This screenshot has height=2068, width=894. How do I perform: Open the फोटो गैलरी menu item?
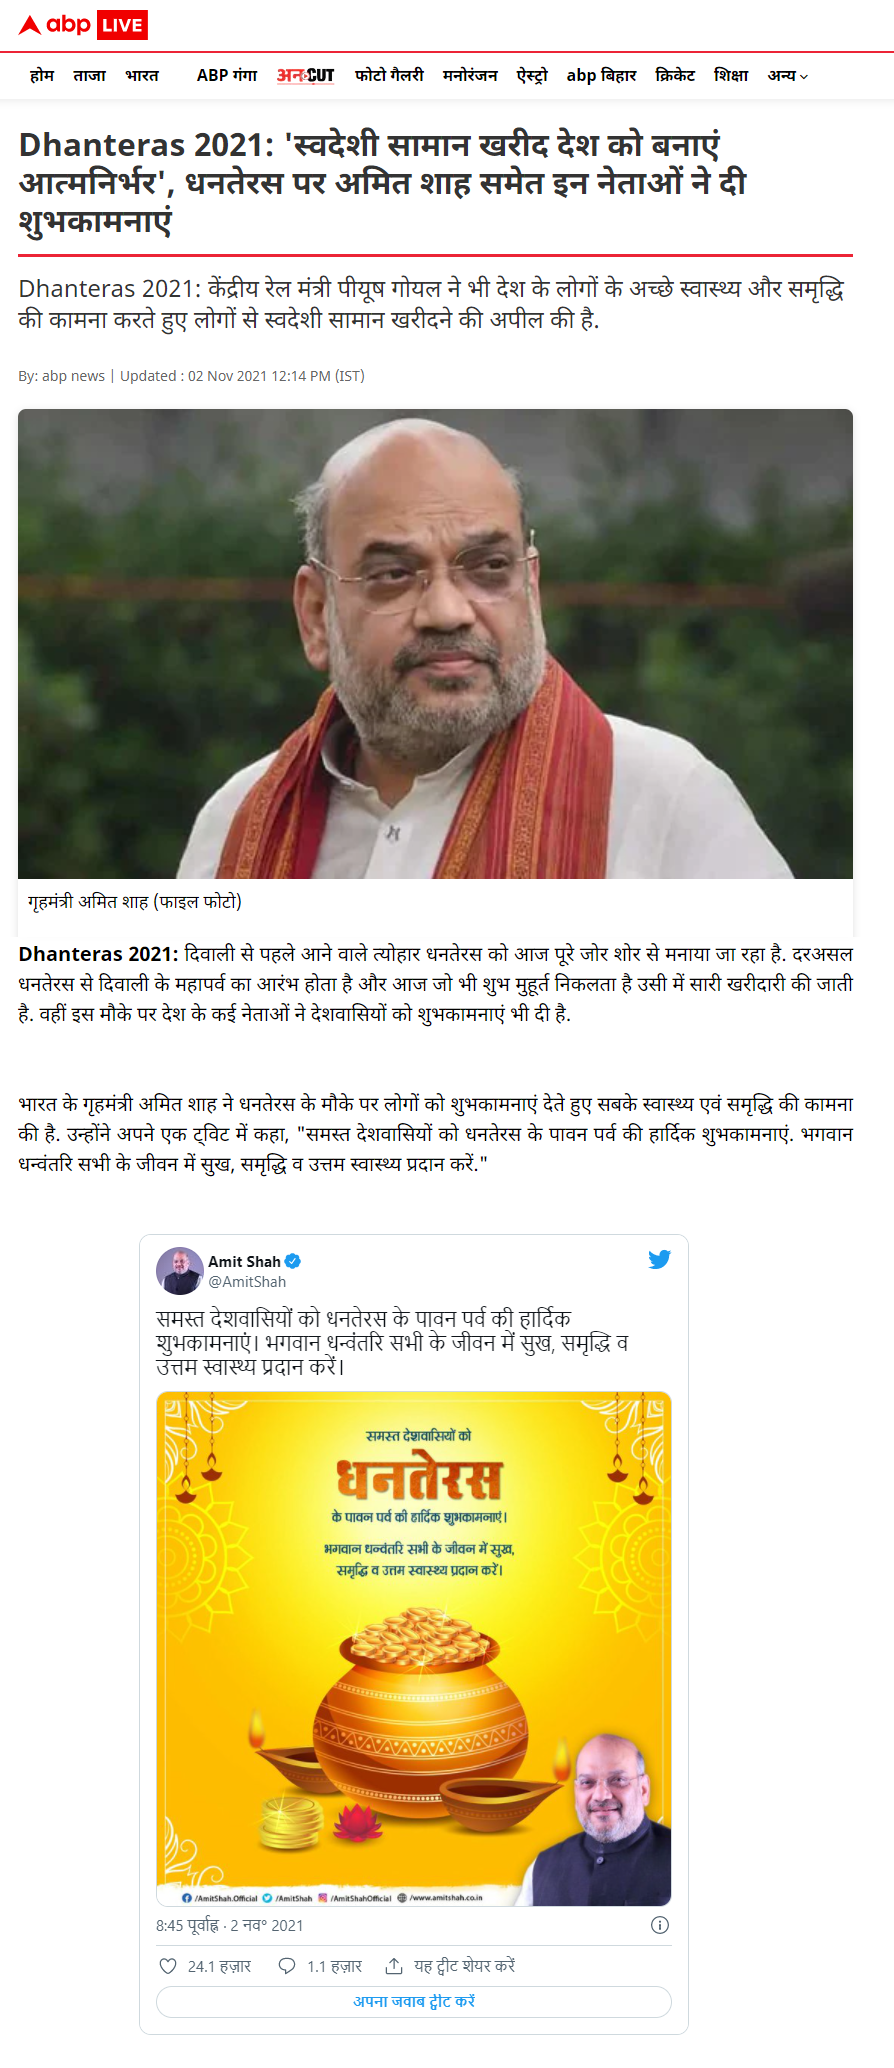pyautogui.click(x=389, y=75)
